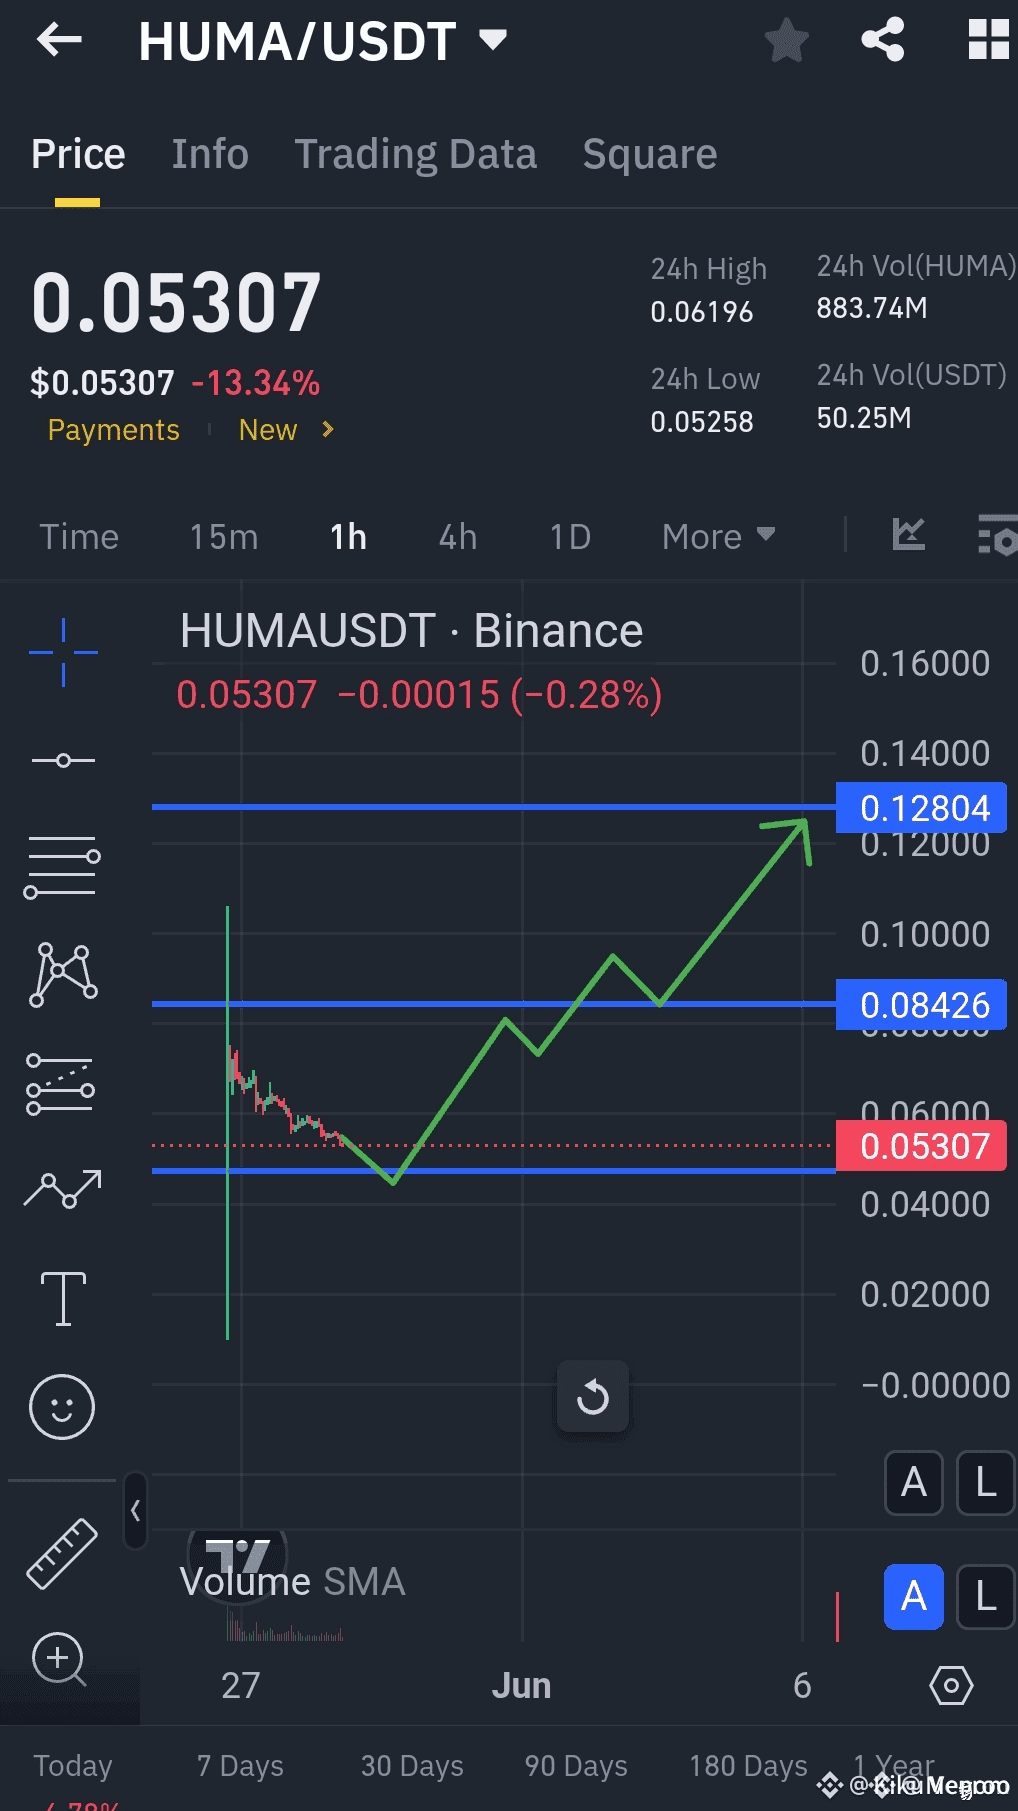Open the New tag link

[268, 430]
